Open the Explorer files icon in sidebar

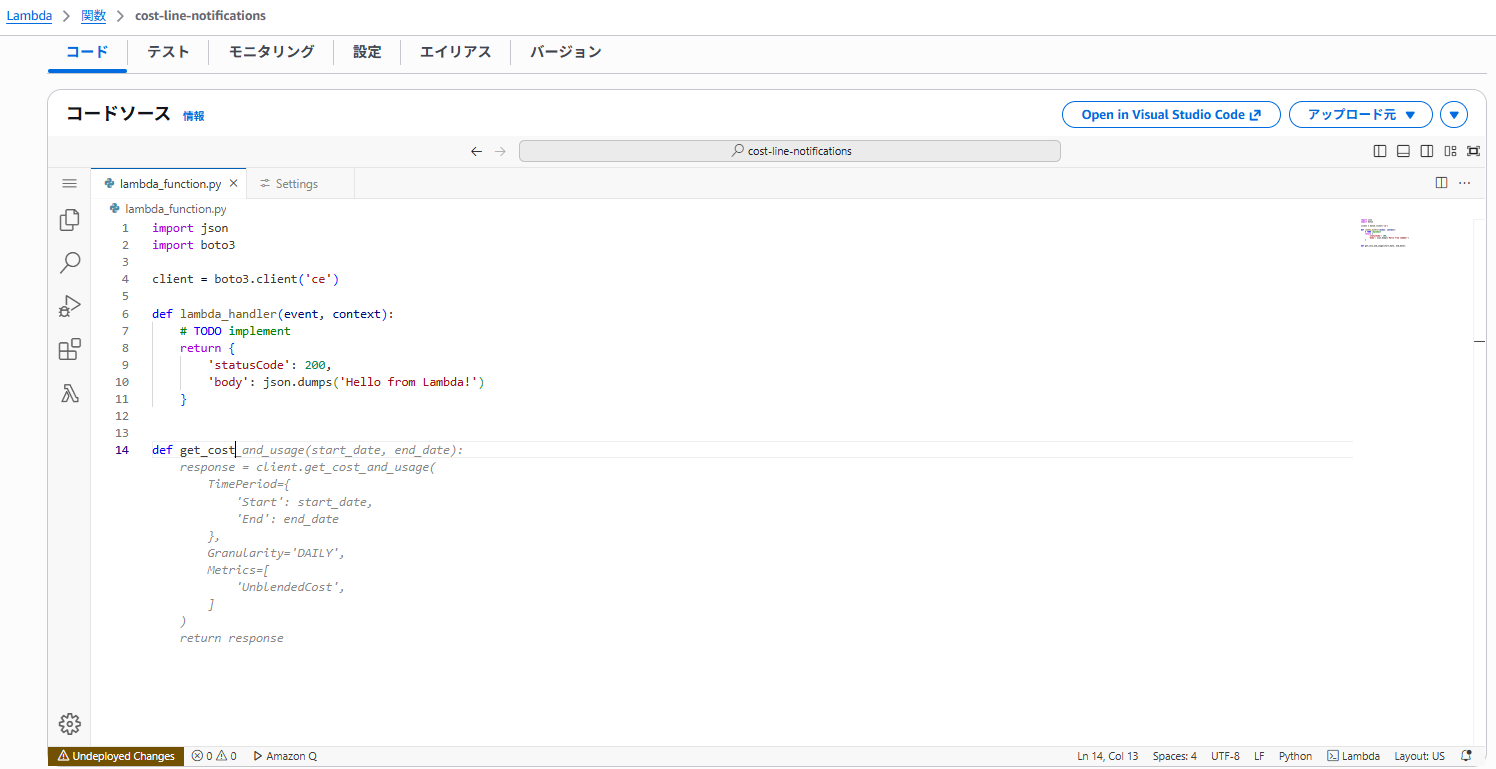pos(69,220)
